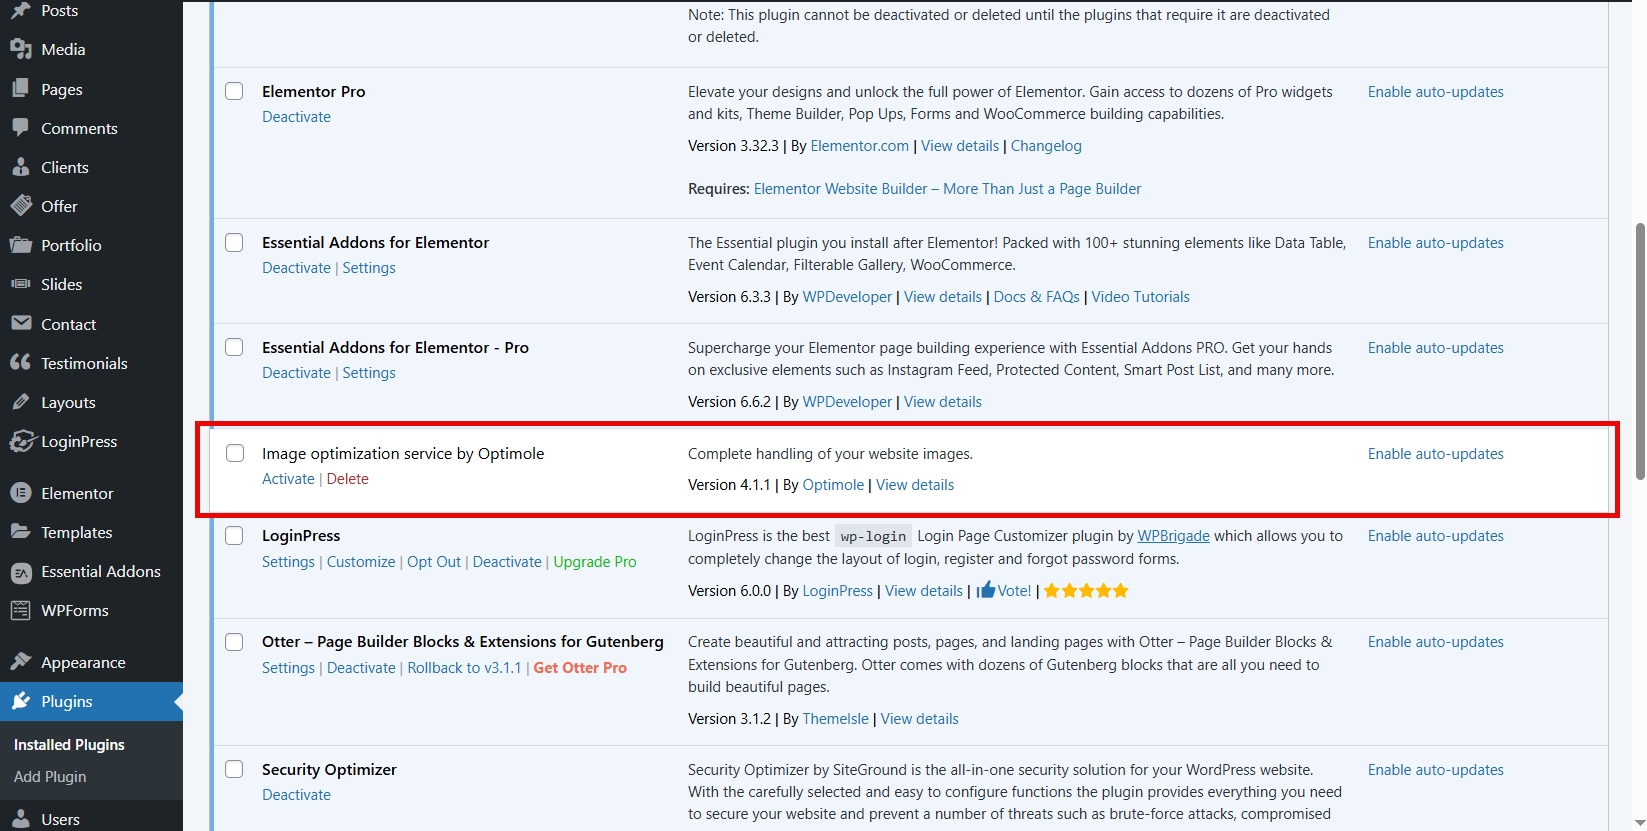1647x831 pixels.
Task: Click the five-star rating for LoginPress
Action: coord(1086,591)
